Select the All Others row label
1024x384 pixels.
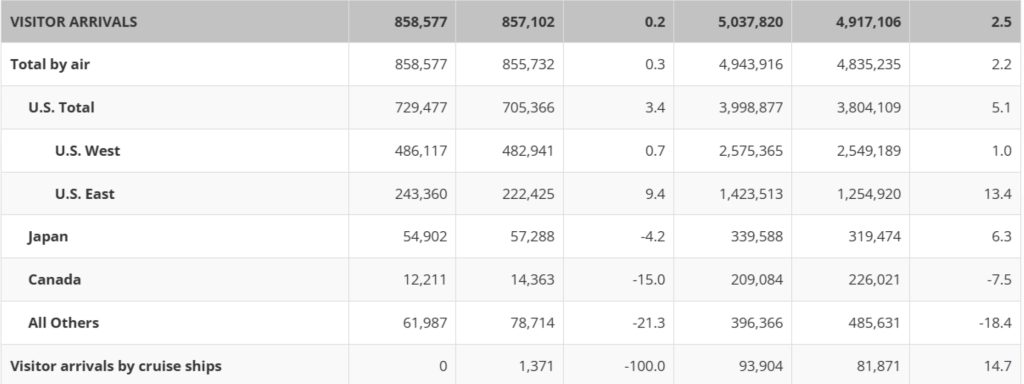click(x=63, y=323)
